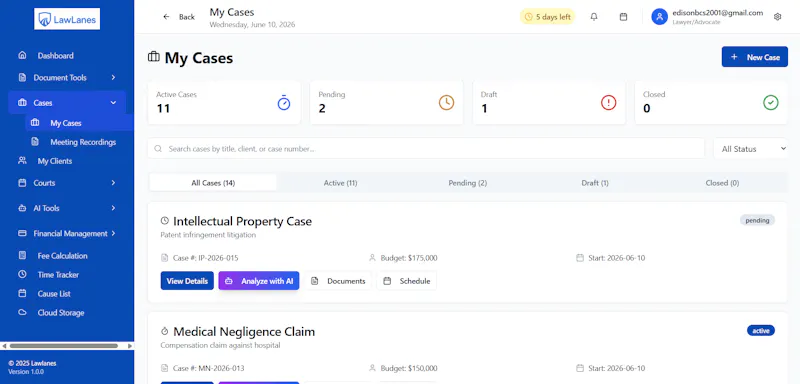Click Medical Negligence Claim title
This screenshot has height=384, width=800.
(244, 331)
